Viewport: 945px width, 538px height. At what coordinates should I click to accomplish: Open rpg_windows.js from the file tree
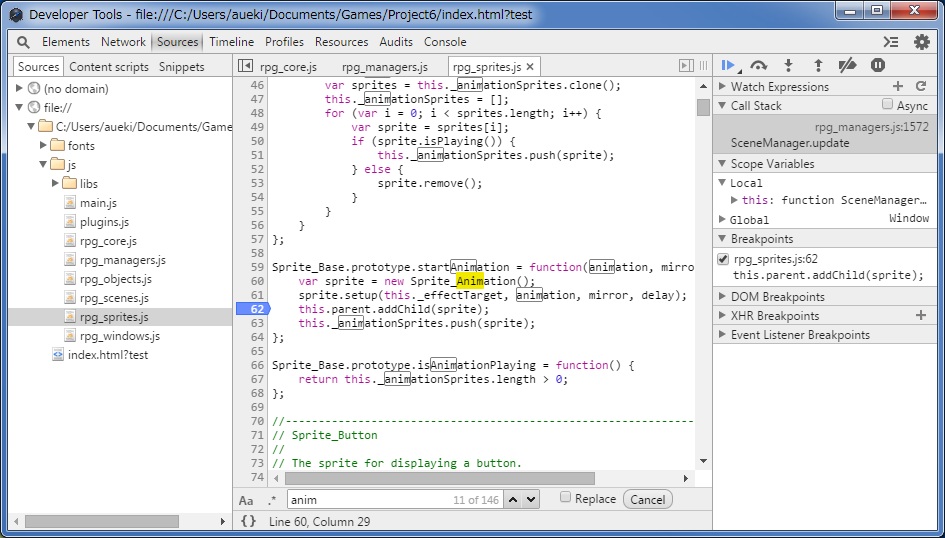pos(120,336)
